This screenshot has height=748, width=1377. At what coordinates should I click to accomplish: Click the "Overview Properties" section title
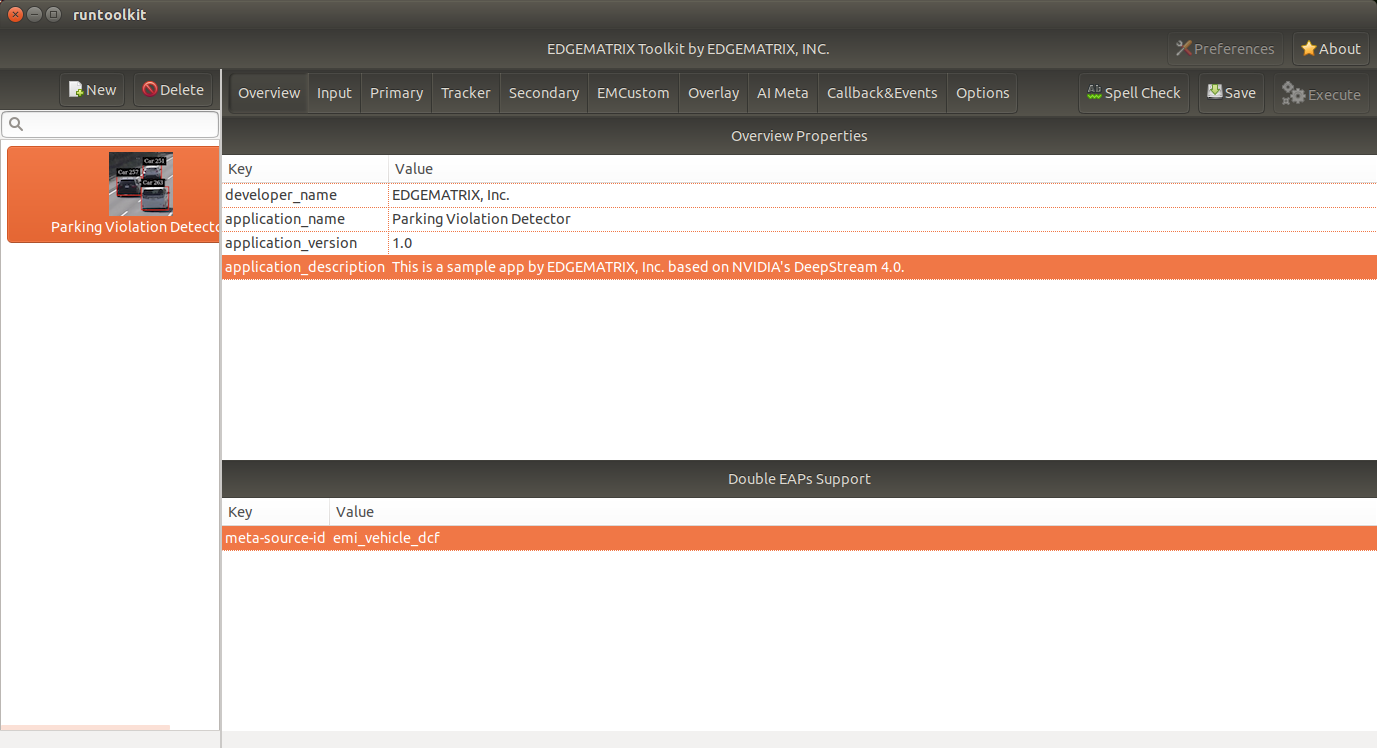click(x=799, y=136)
